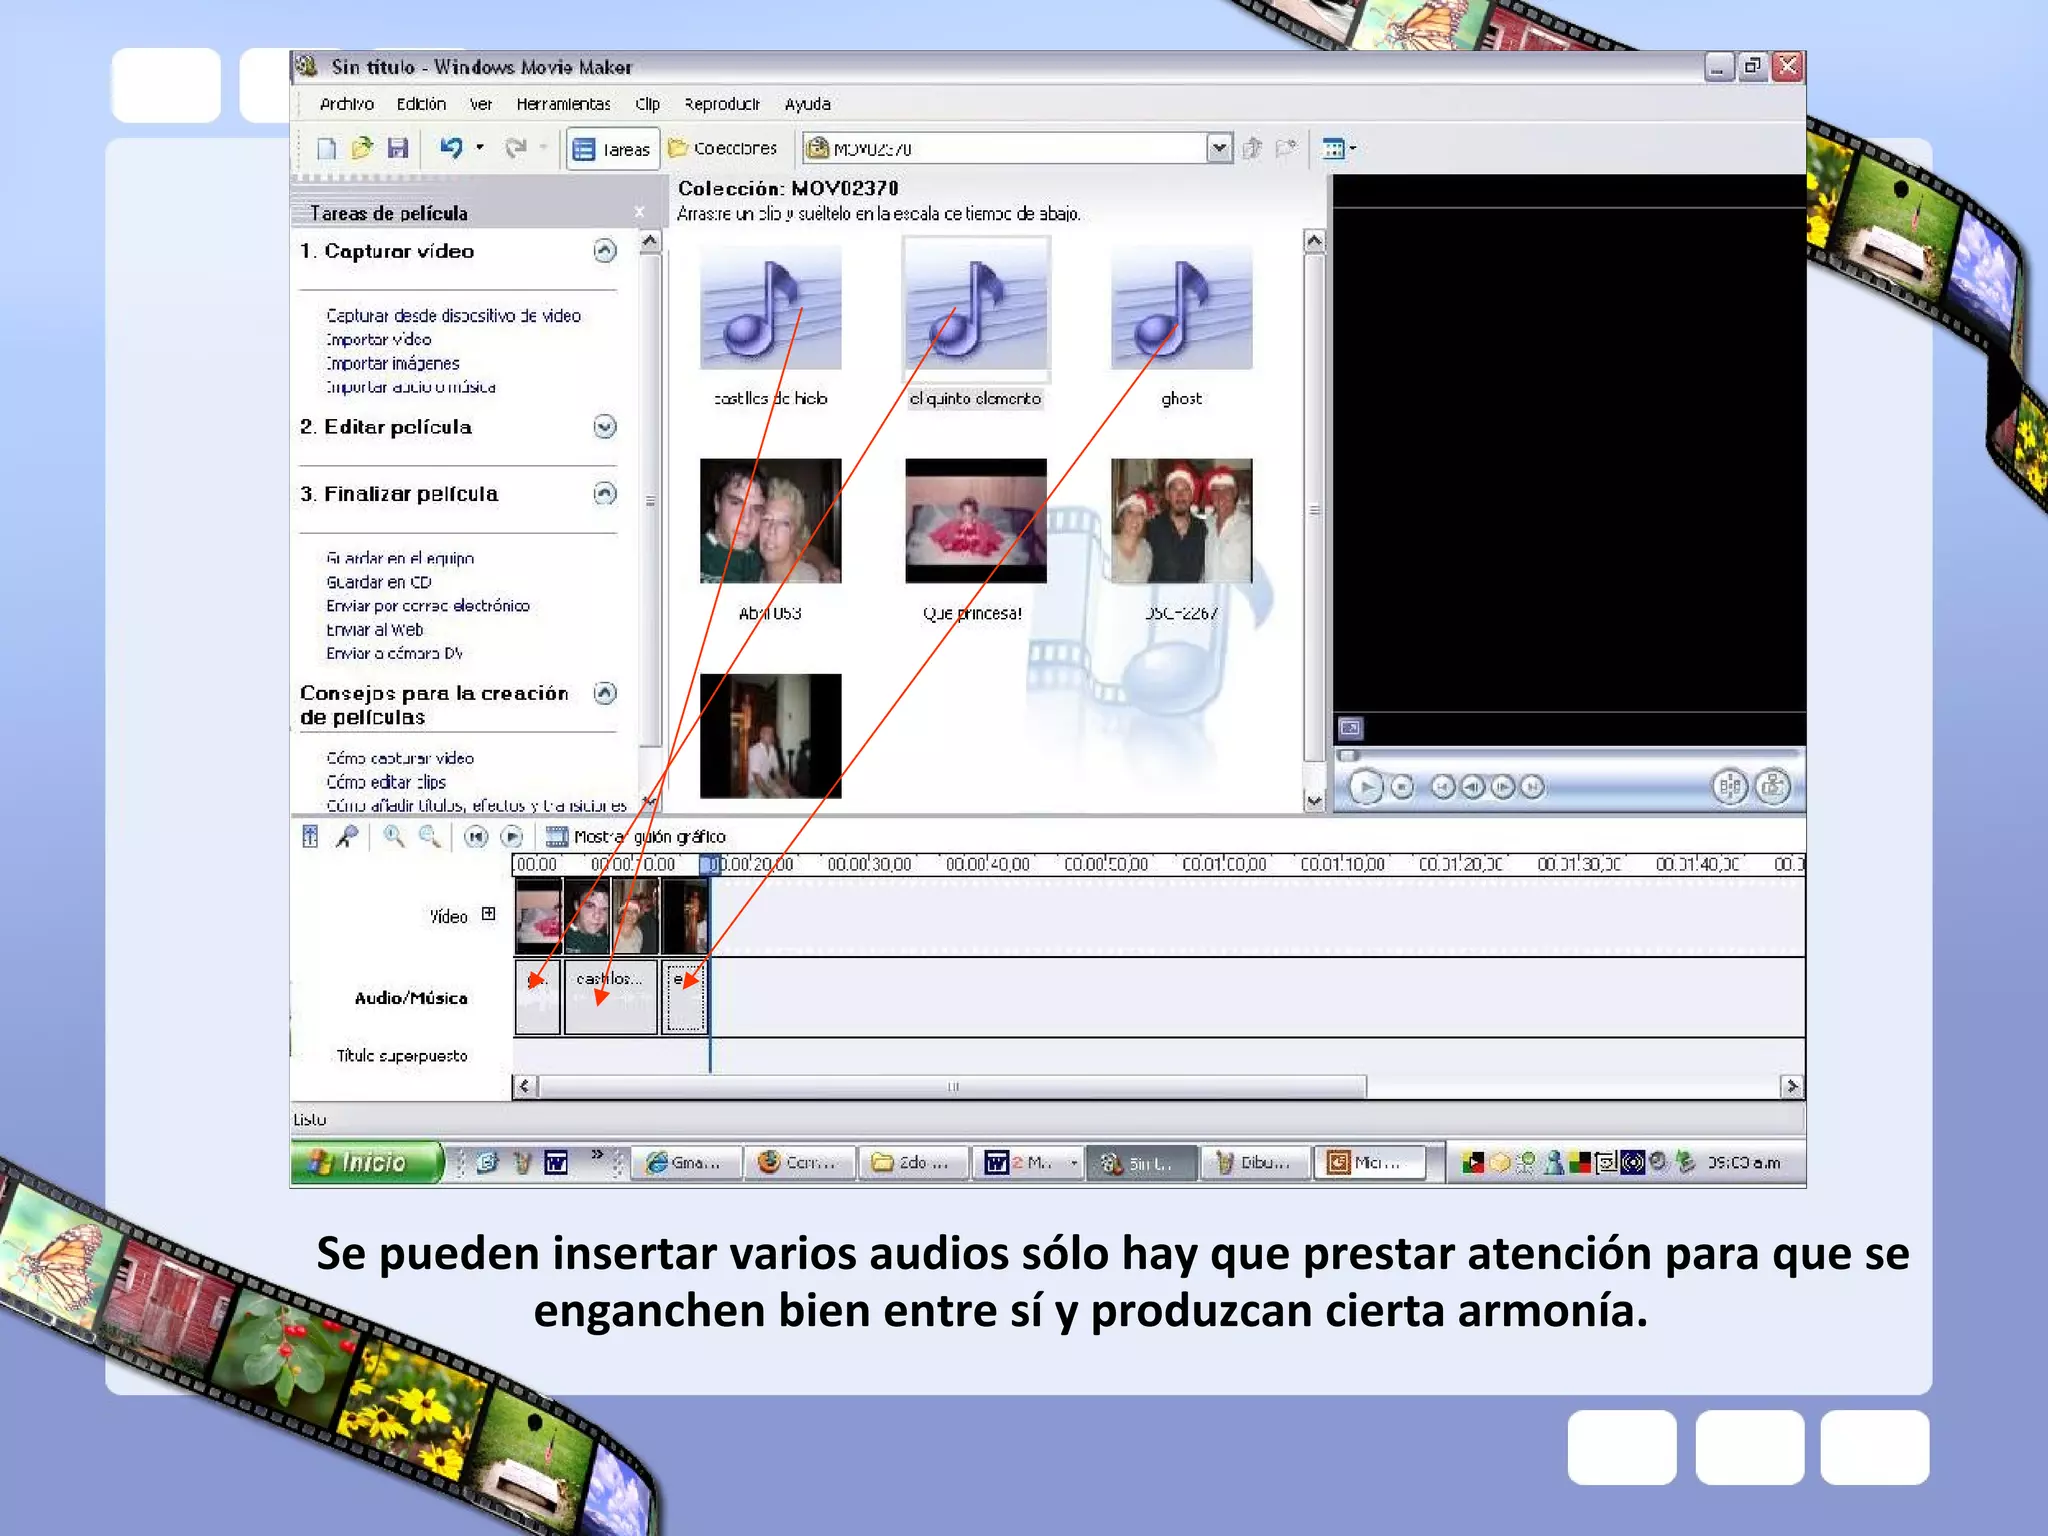Open the Reproducir menu
The width and height of the screenshot is (2048, 1536).
pyautogui.click(x=721, y=104)
